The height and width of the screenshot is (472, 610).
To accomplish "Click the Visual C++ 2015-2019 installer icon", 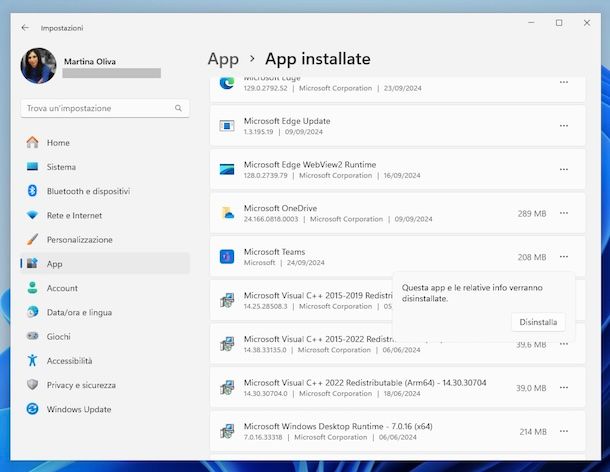I will click(x=227, y=300).
